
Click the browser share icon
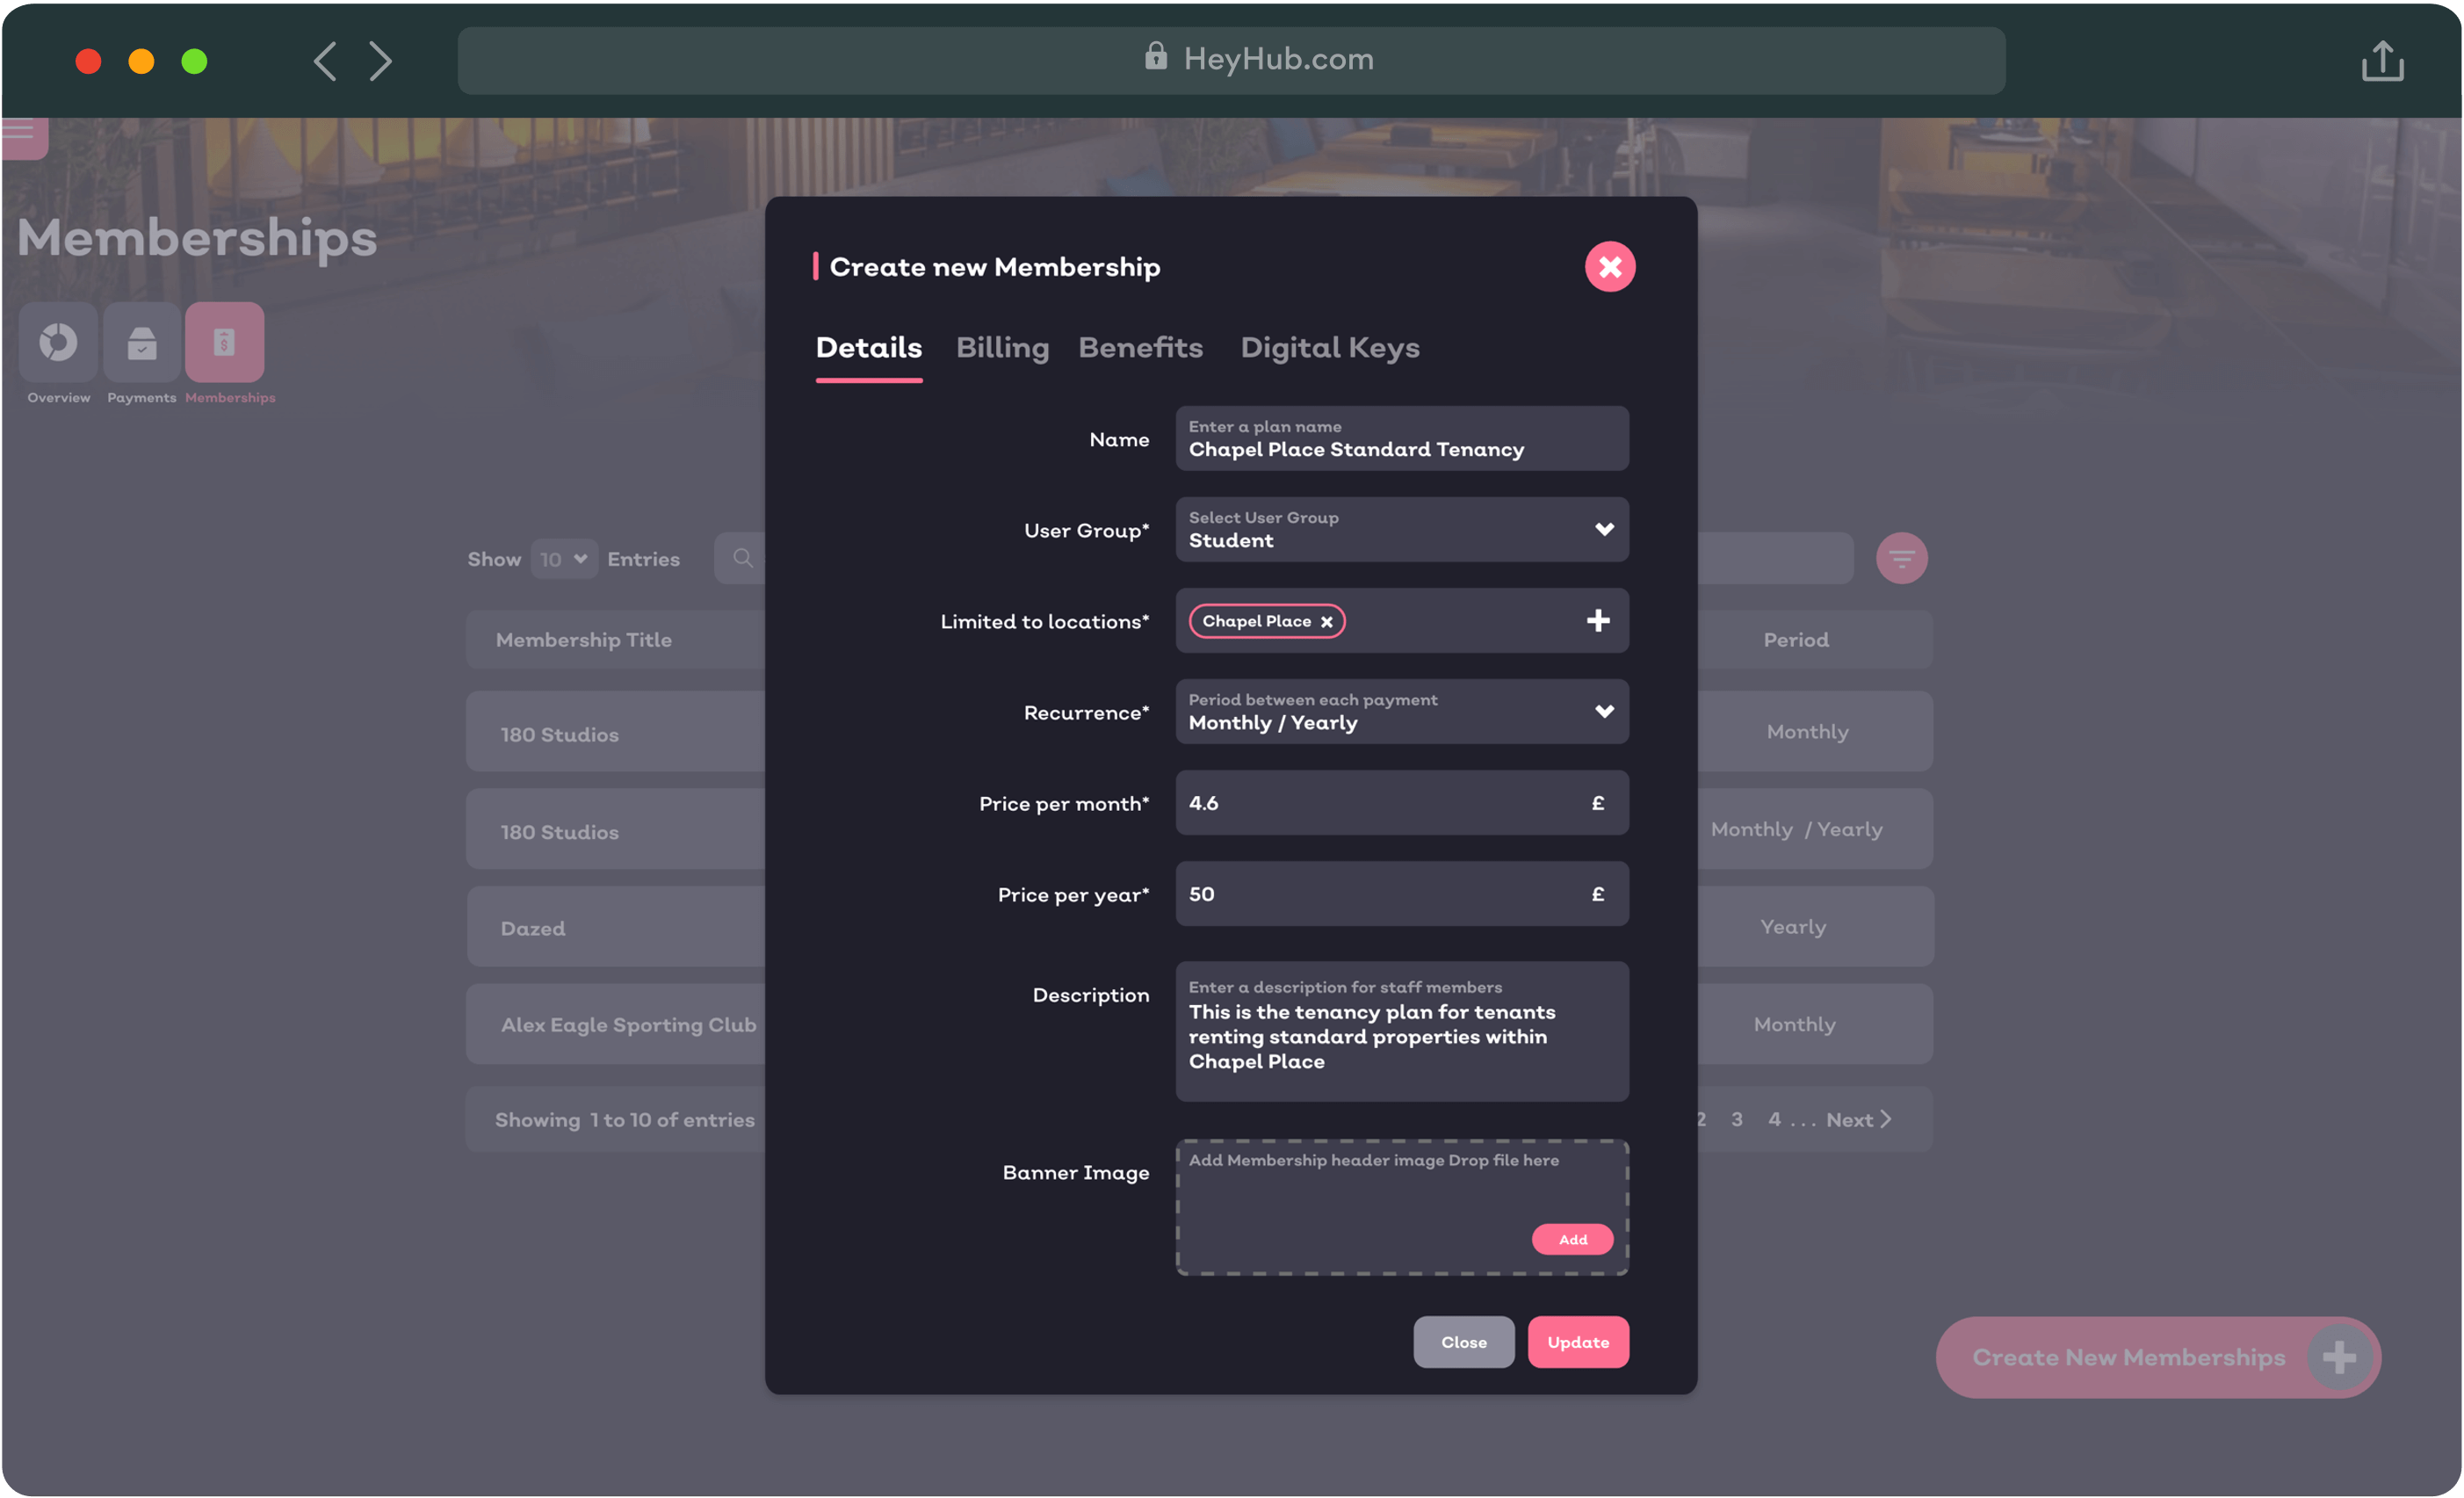click(x=2382, y=61)
